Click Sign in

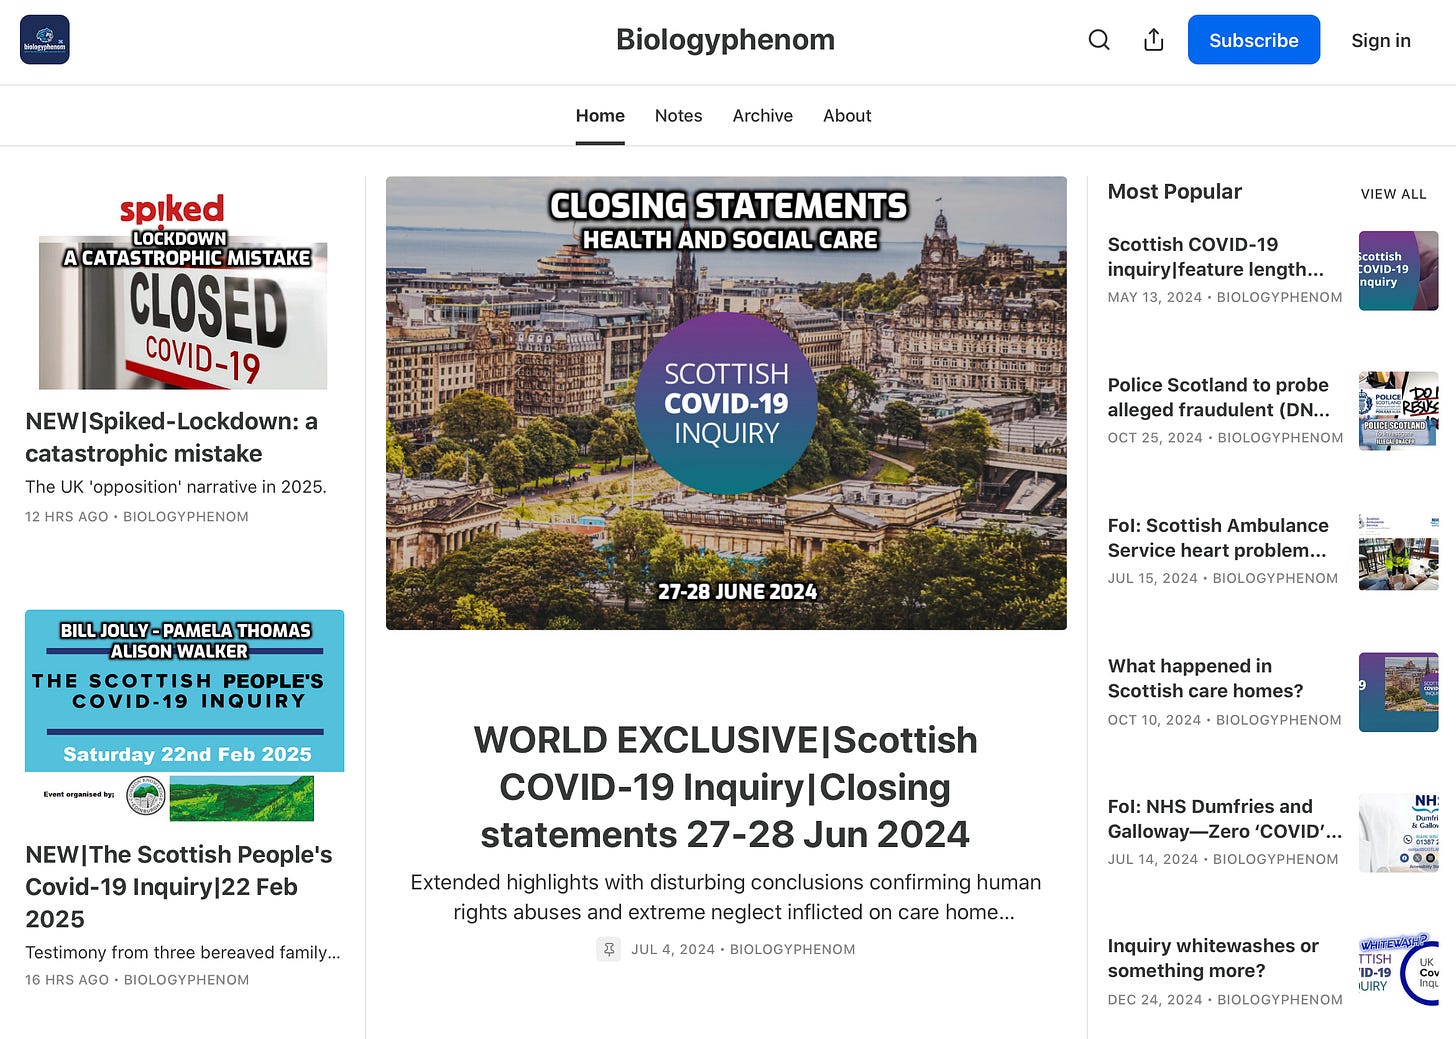point(1381,40)
